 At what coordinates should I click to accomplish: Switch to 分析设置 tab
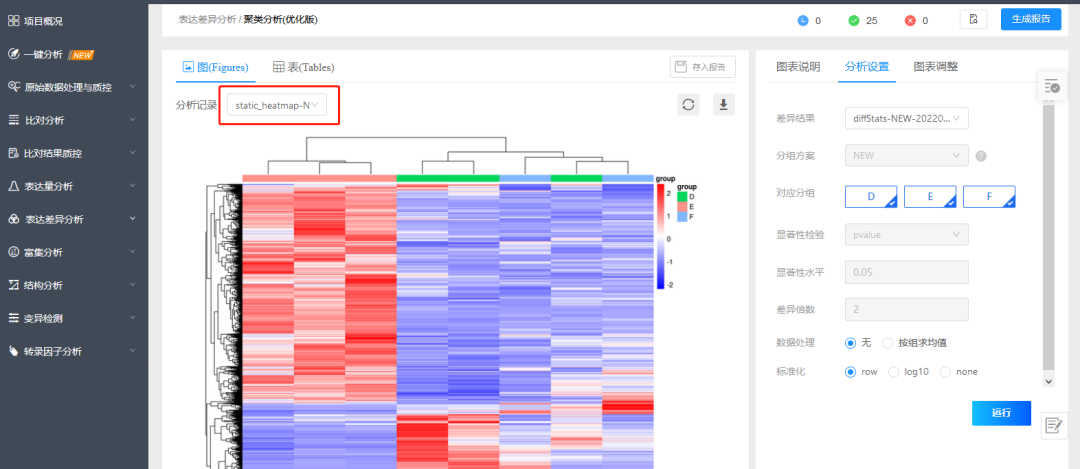(866, 67)
